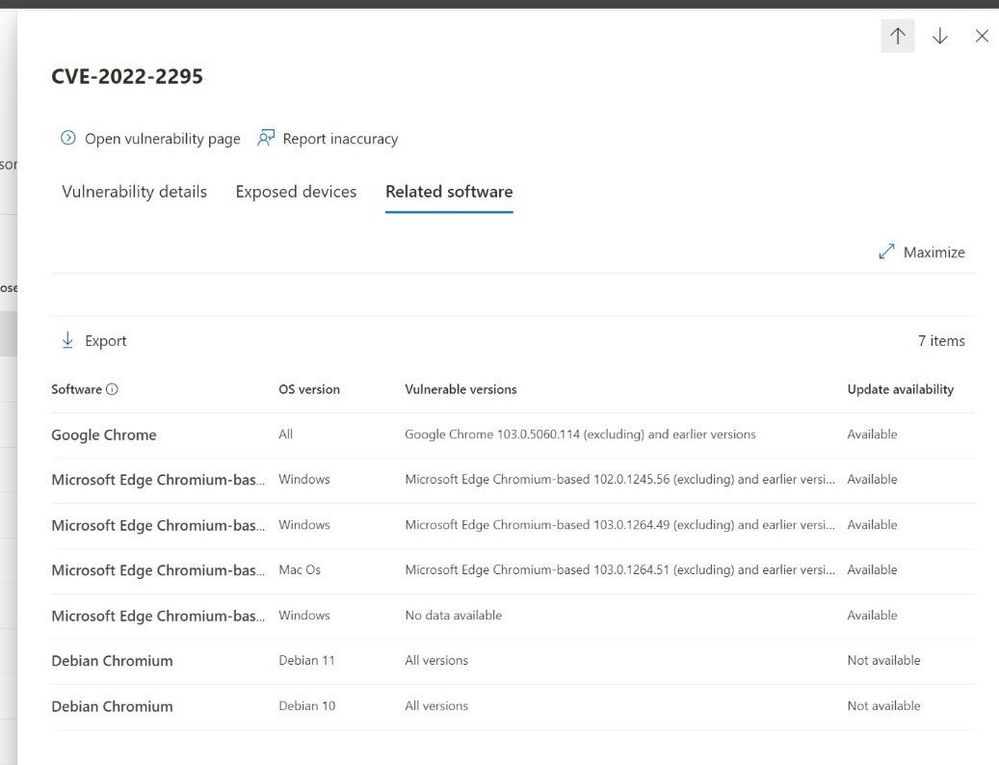Click the 'Debian 11' OS version cell

[x=306, y=660]
